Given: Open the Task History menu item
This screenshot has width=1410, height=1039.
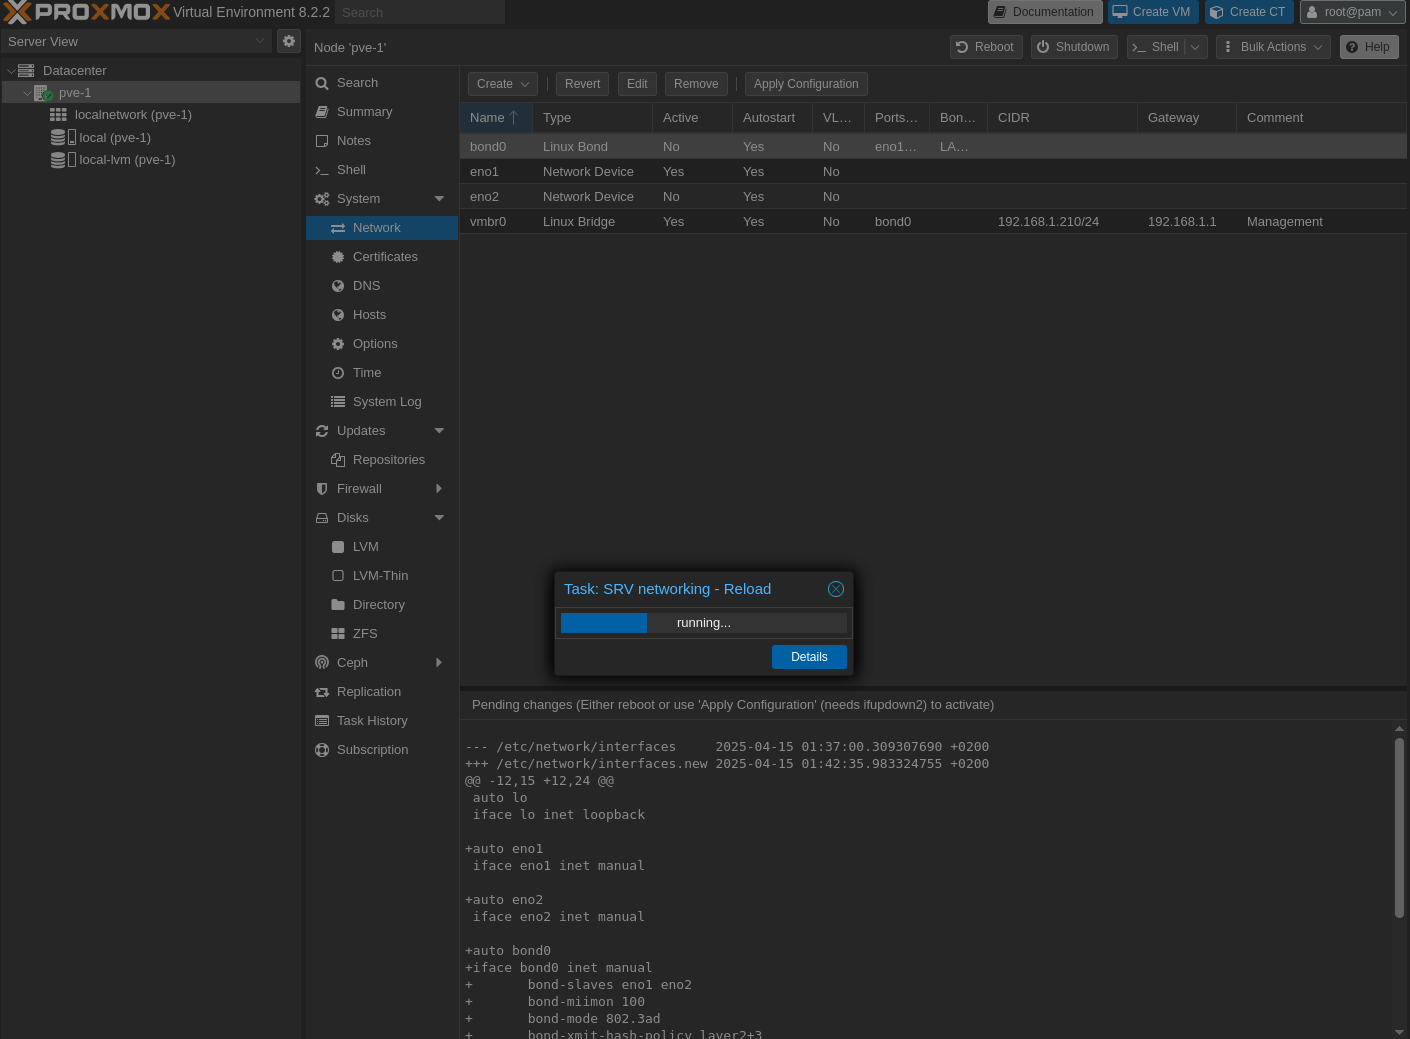Looking at the screenshot, I should point(372,721).
